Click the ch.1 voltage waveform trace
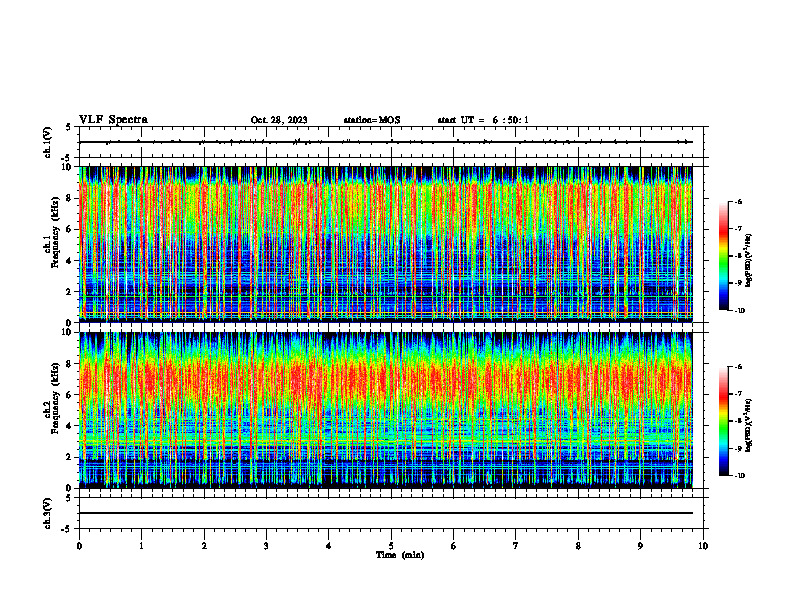 386,142
